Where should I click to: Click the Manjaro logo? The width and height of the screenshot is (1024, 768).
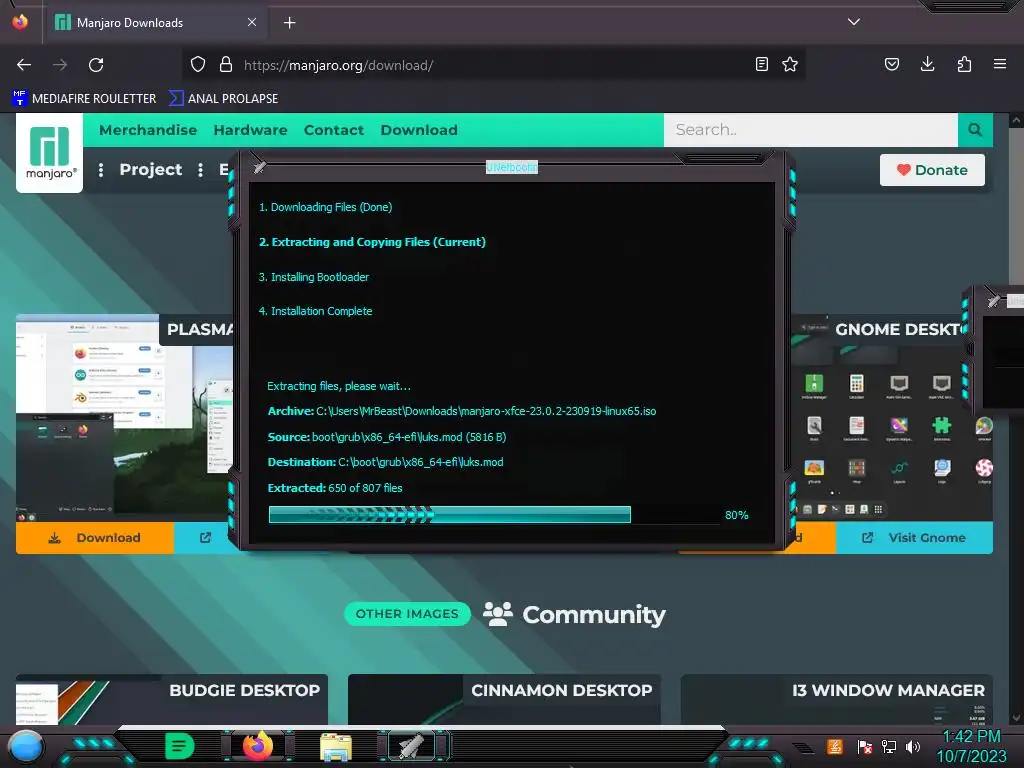pyautogui.click(x=50, y=153)
